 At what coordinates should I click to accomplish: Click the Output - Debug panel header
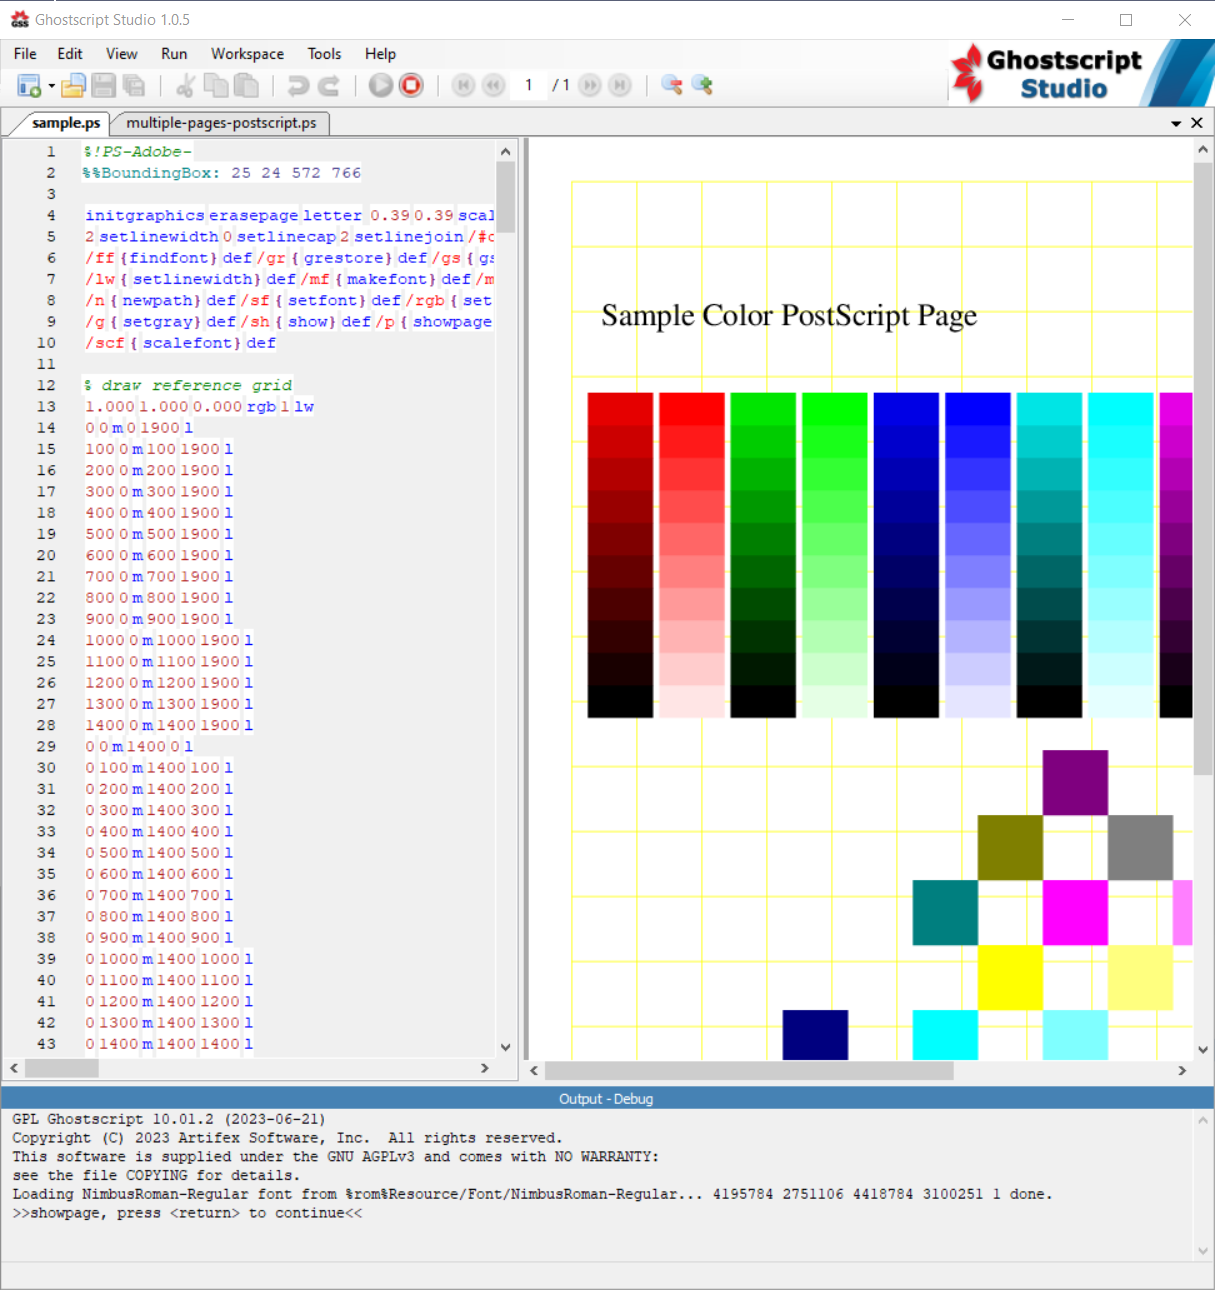point(606,1099)
